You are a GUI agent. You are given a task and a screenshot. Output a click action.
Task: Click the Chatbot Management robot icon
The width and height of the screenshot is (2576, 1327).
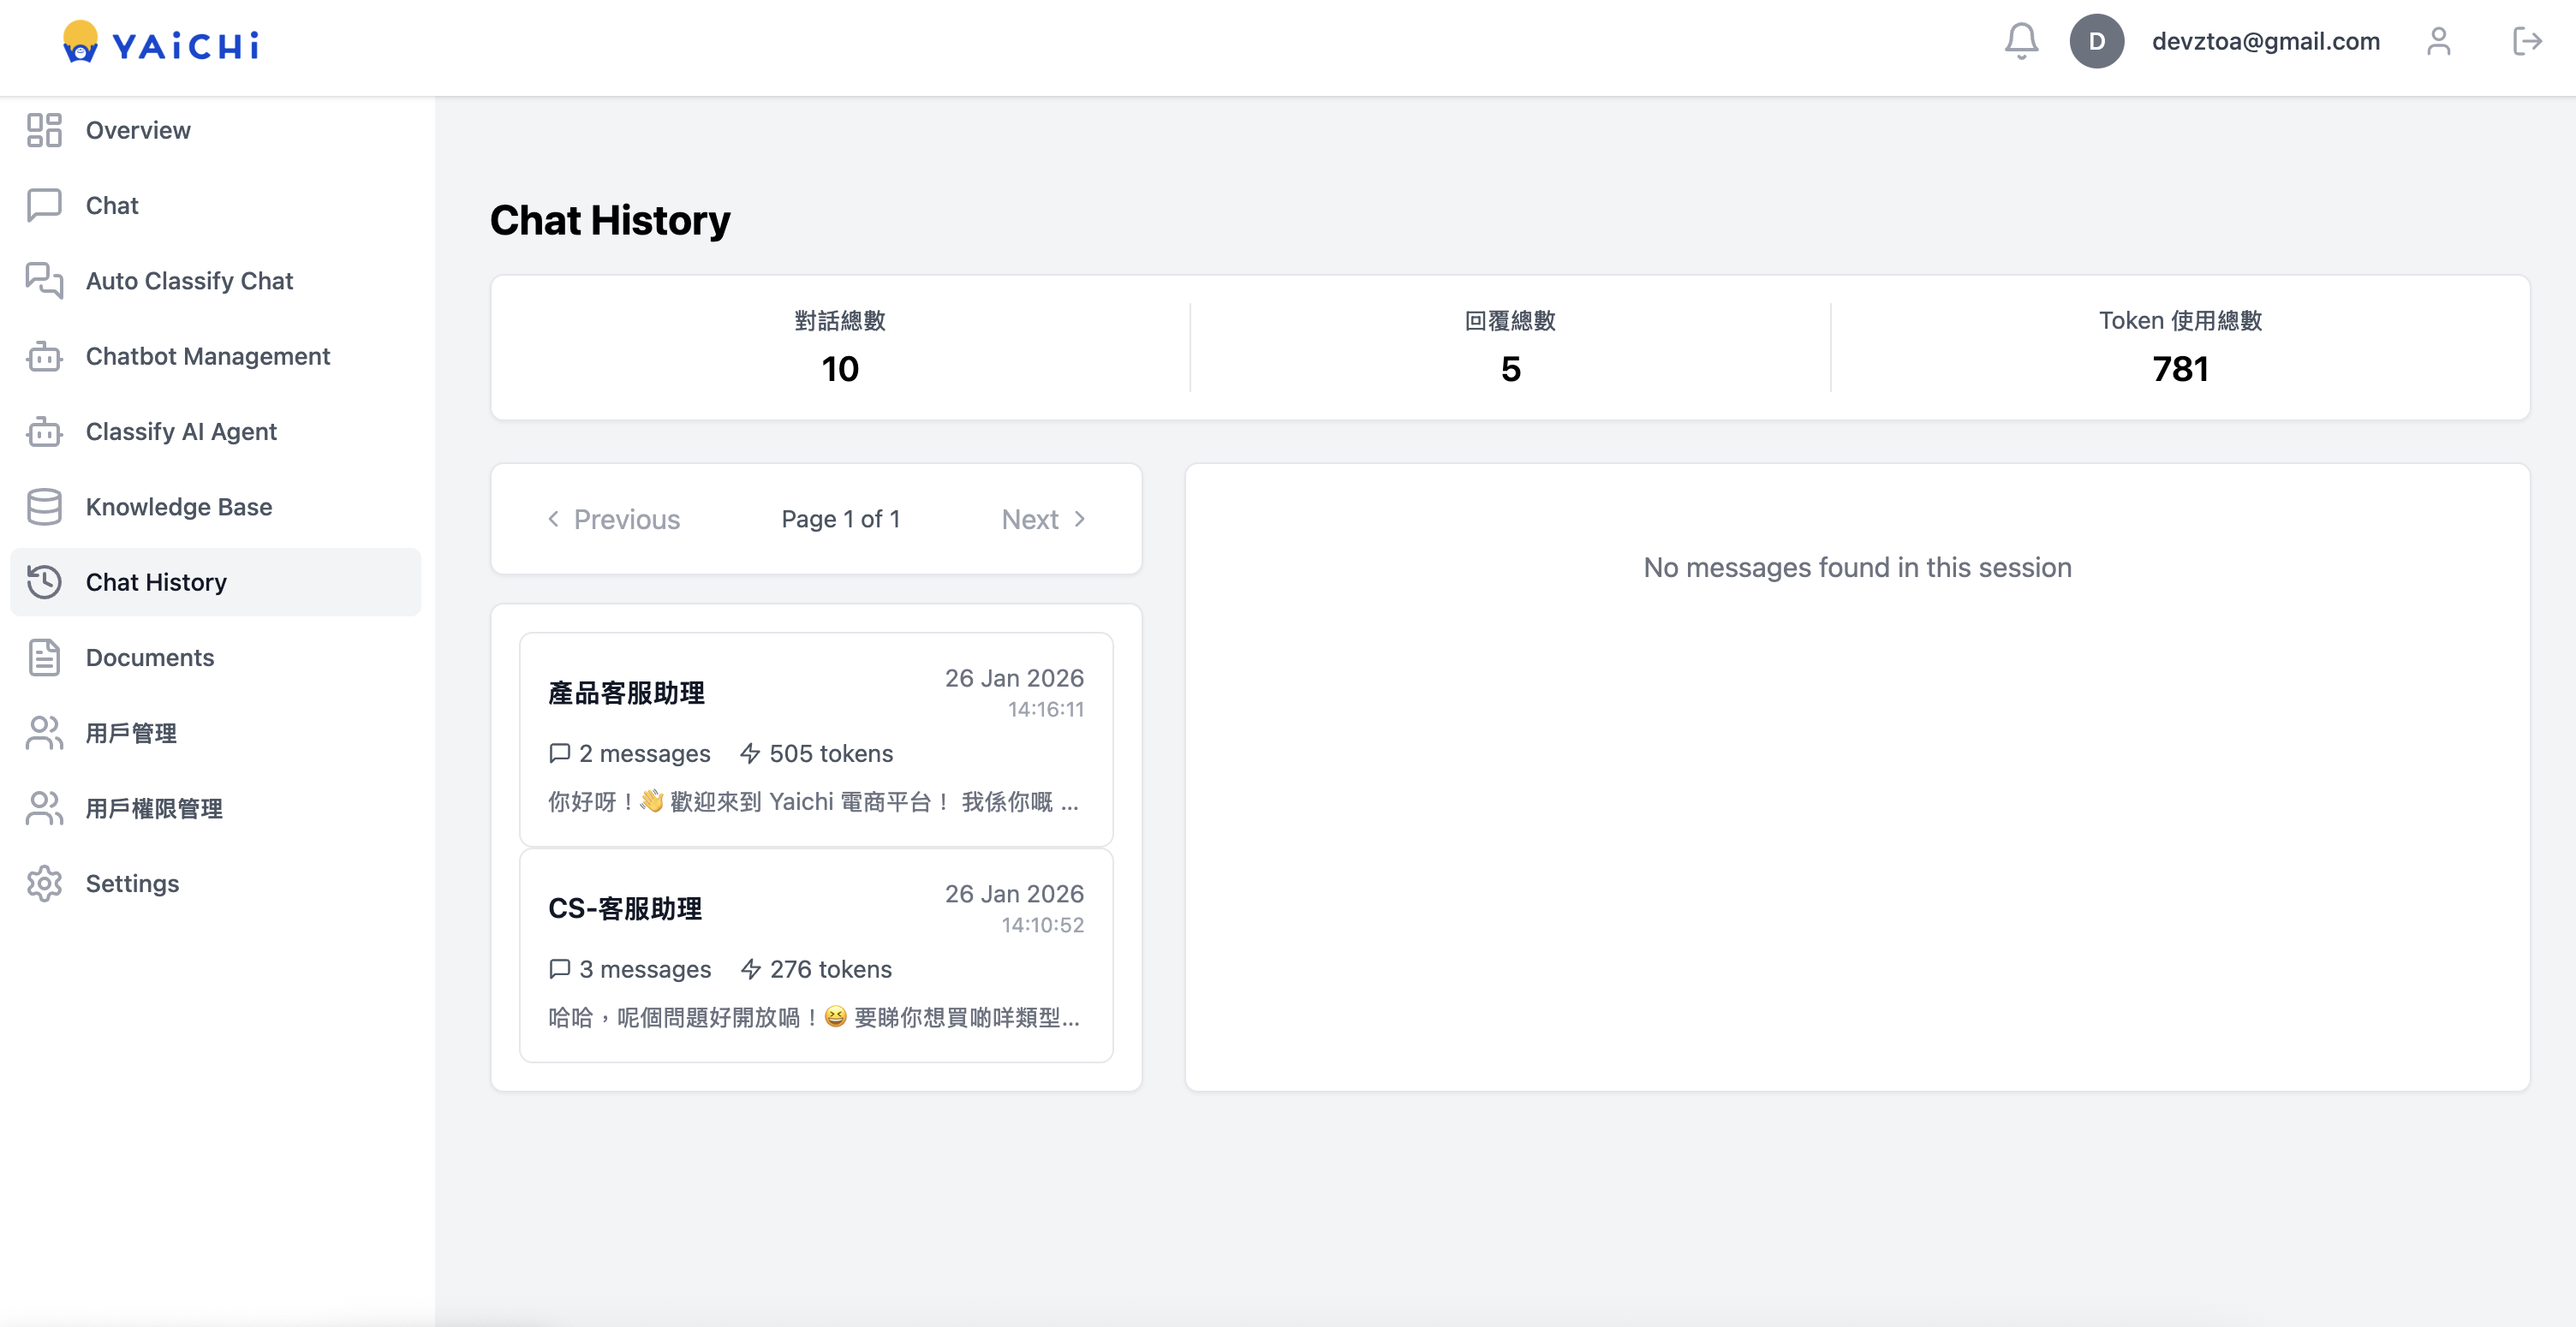[x=44, y=356]
